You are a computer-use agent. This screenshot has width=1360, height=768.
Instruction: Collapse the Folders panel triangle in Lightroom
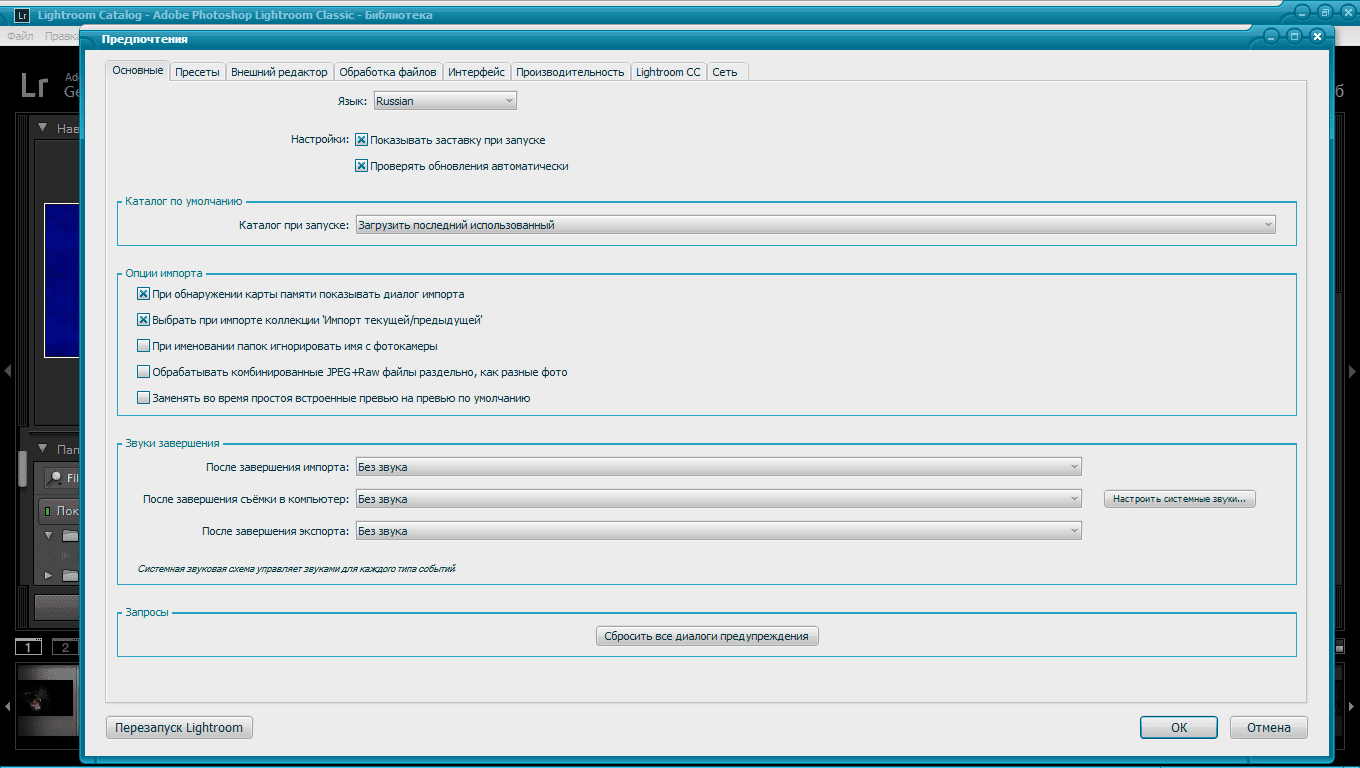pyautogui.click(x=43, y=449)
